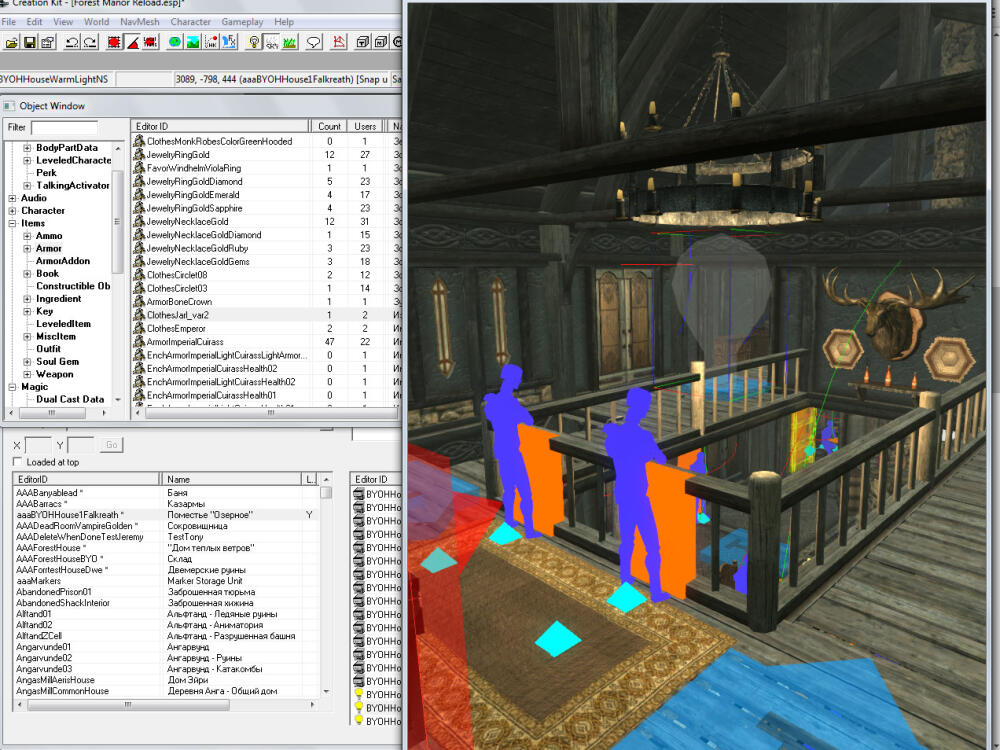The height and width of the screenshot is (750, 1000).
Task: Toggle the Snap to Angle icon
Action: tap(133, 43)
